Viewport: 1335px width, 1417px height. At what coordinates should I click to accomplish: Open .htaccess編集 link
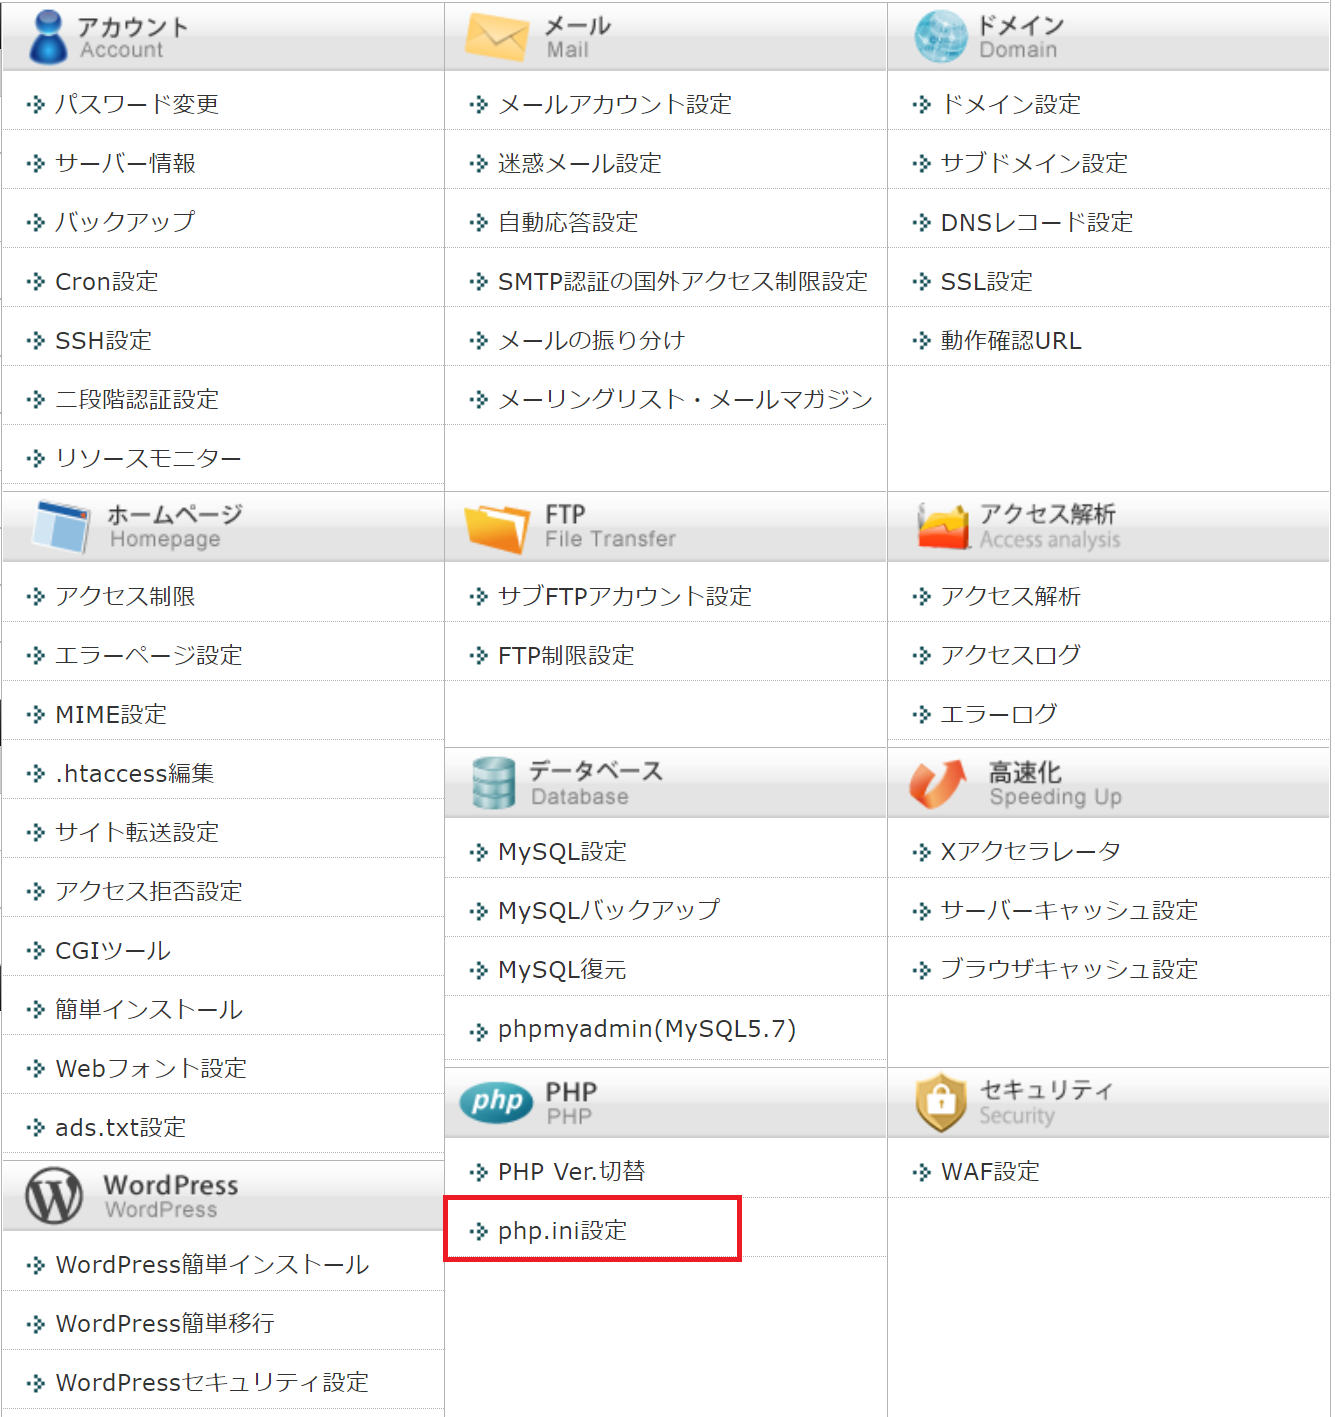[x=135, y=773]
